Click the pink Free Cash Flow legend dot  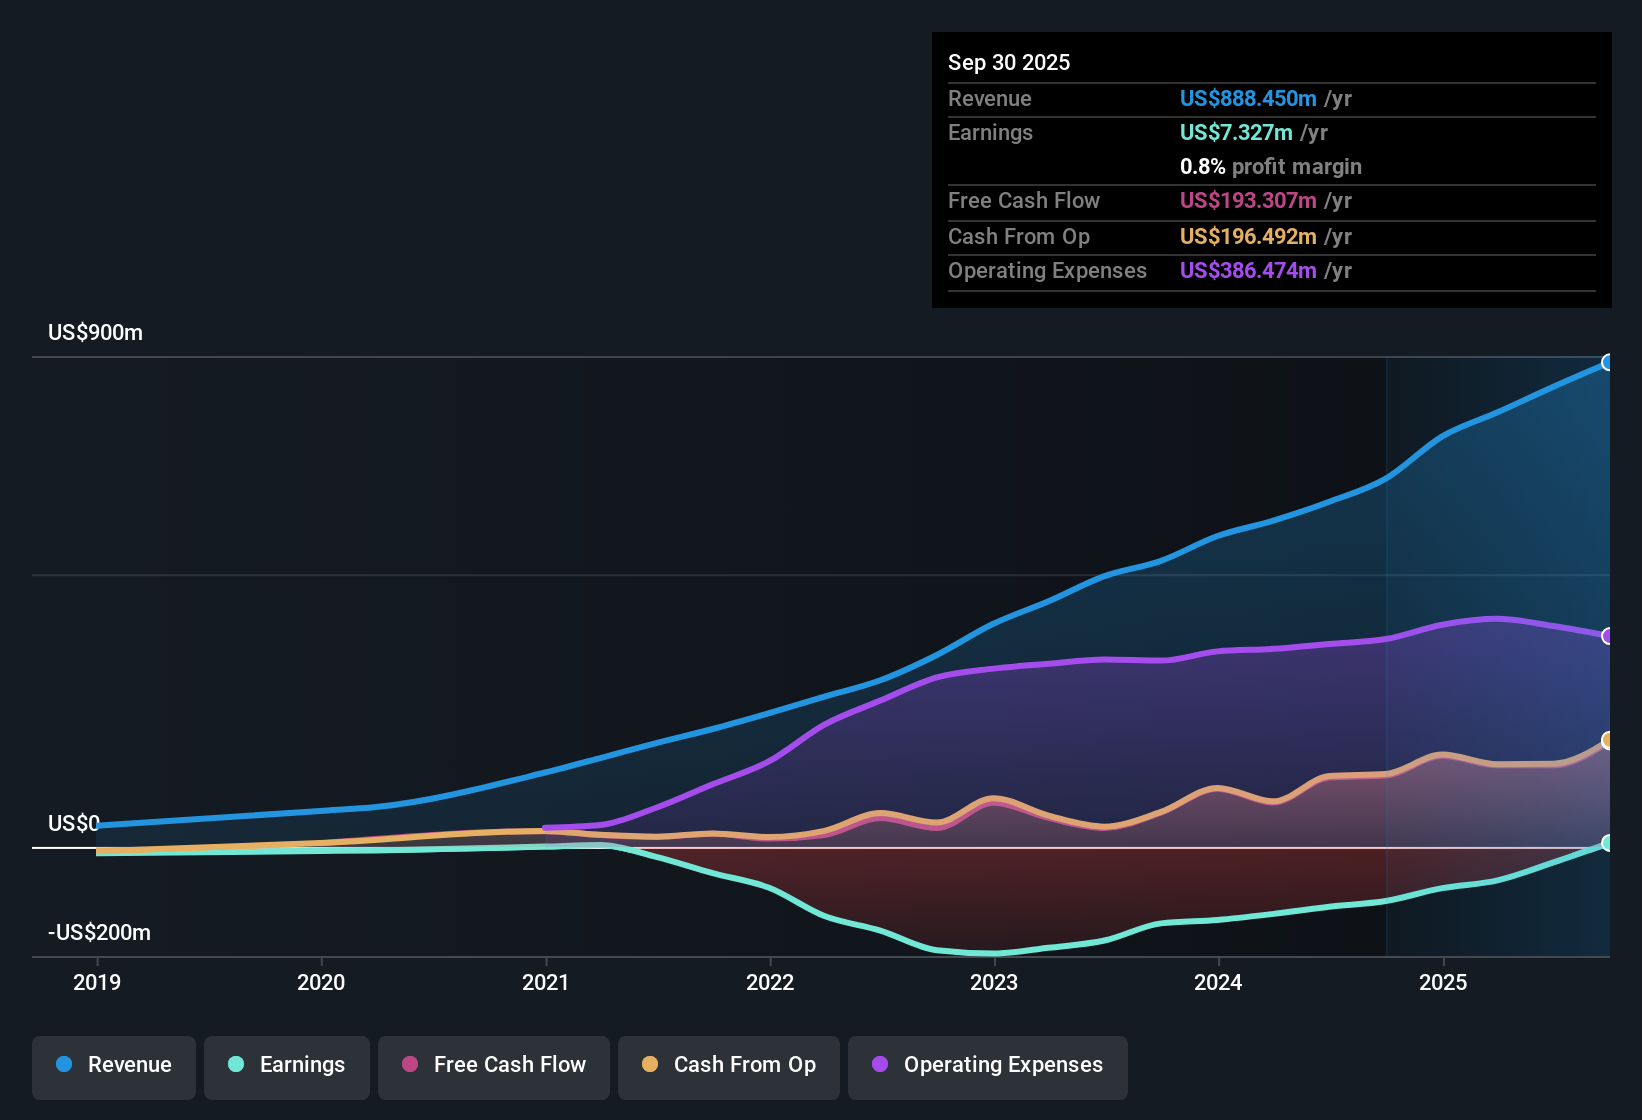tap(408, 1066)
